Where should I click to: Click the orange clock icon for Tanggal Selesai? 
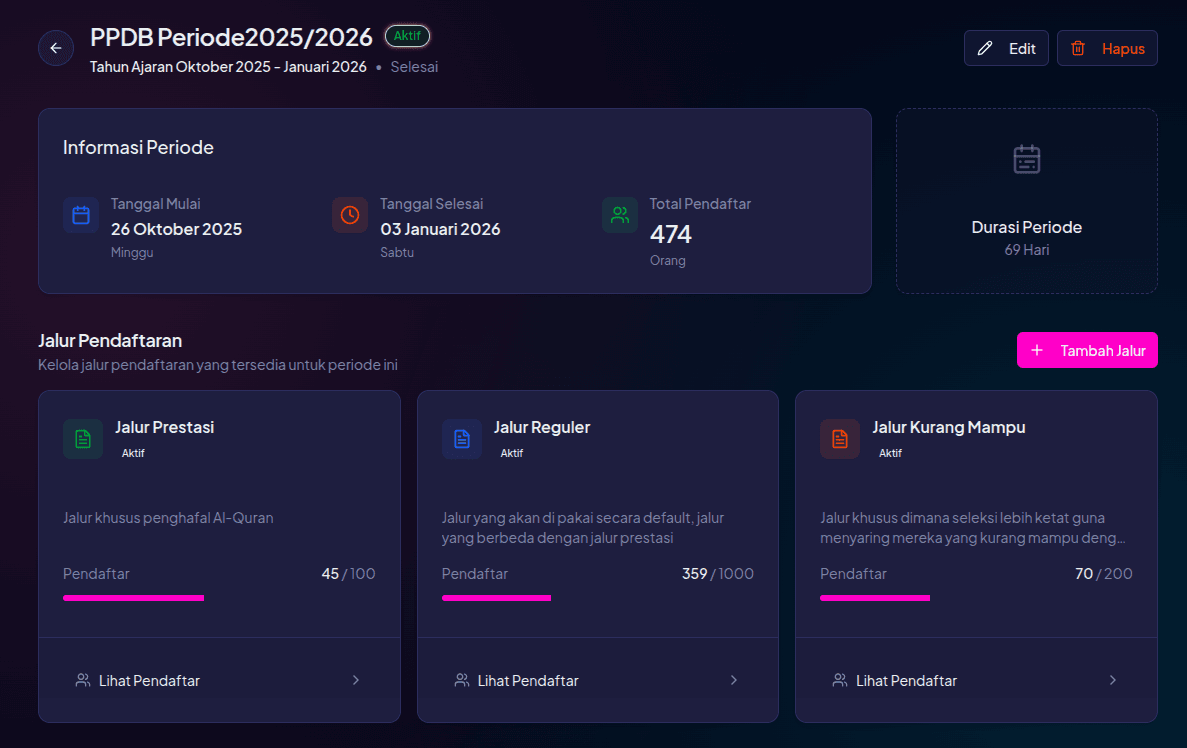[x=350, y=215]
